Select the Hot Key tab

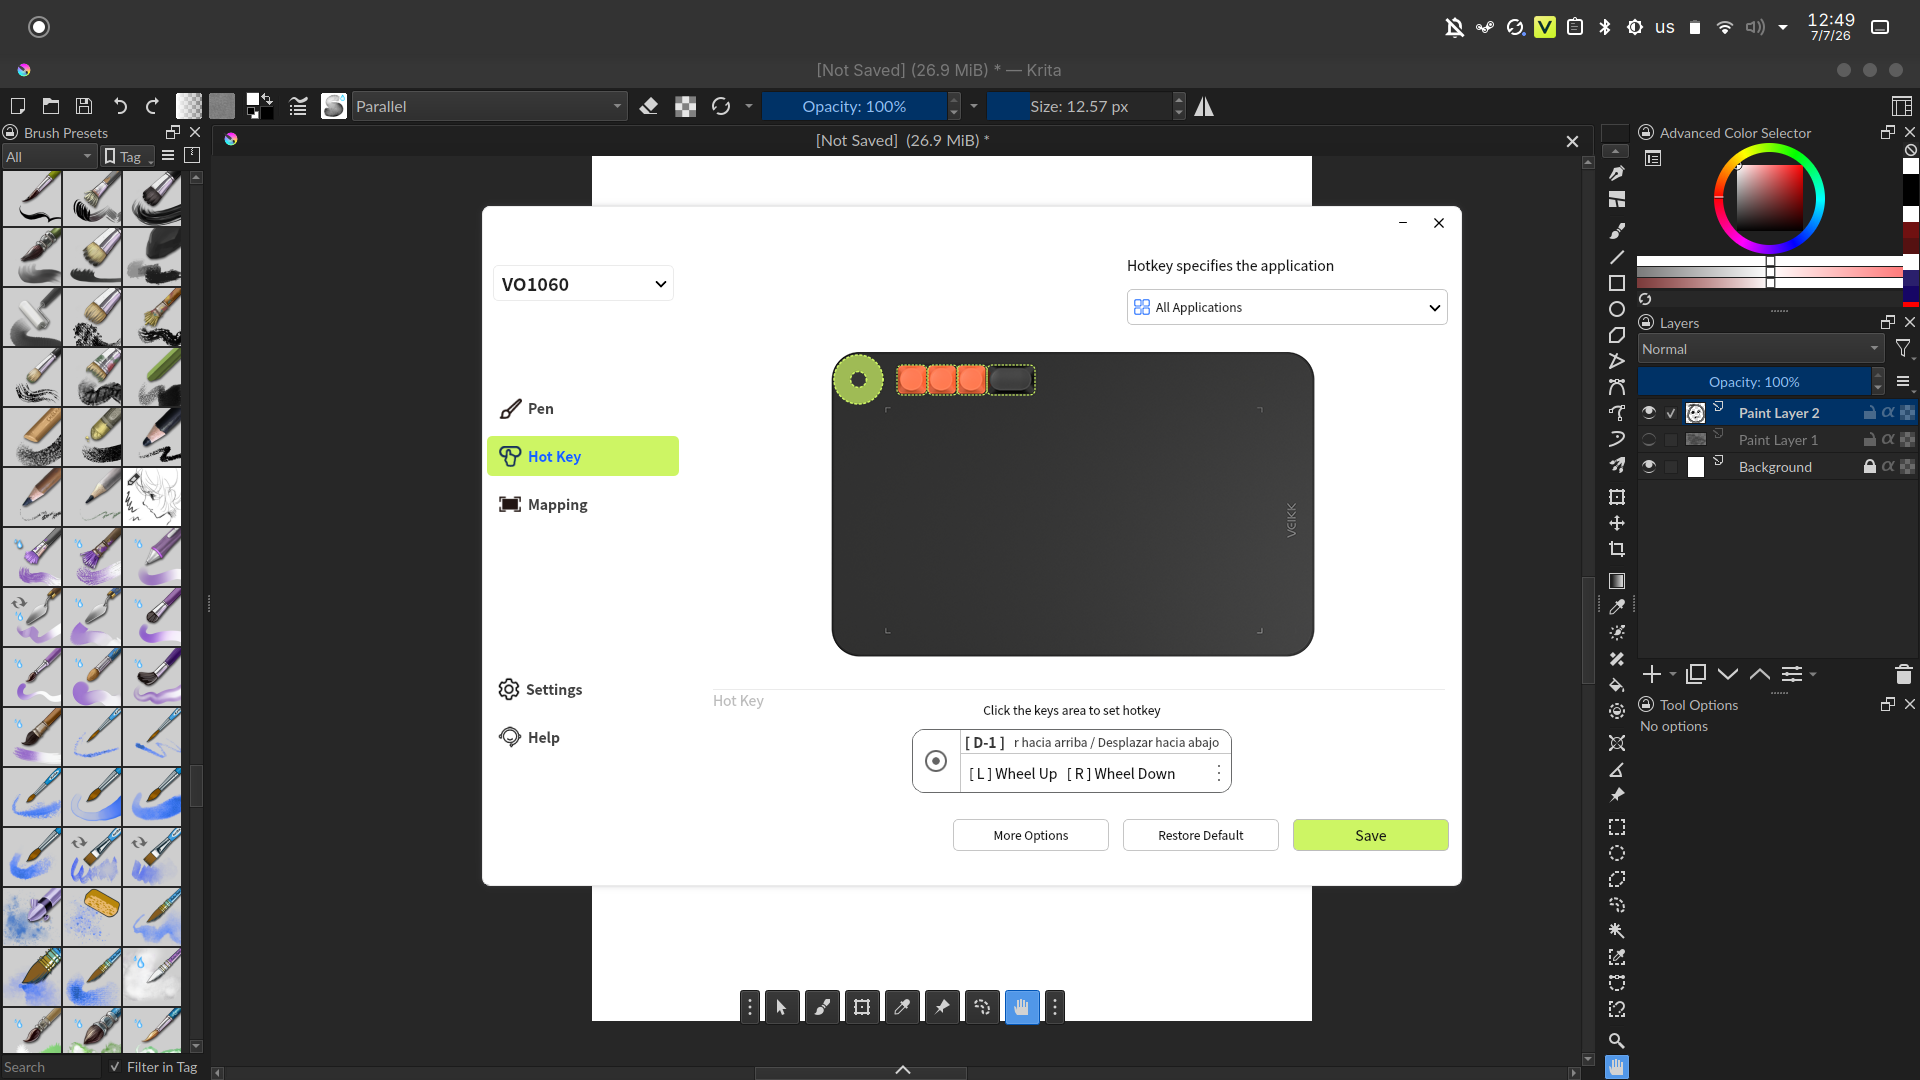tap(583, 456)
